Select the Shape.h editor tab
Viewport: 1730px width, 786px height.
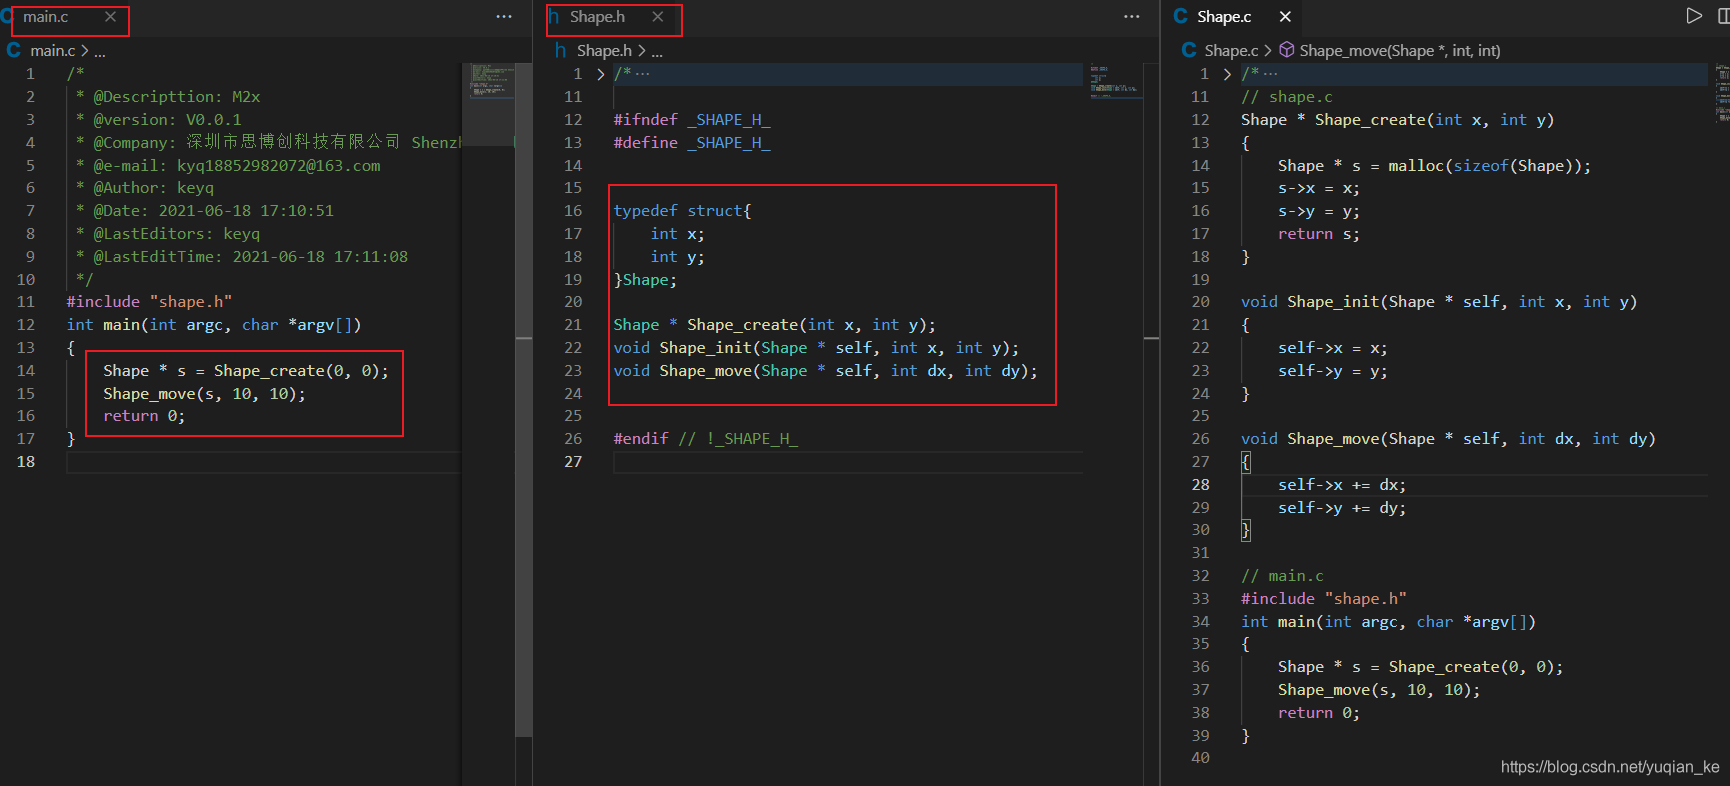pyautogui.click(x=597, y=17)
